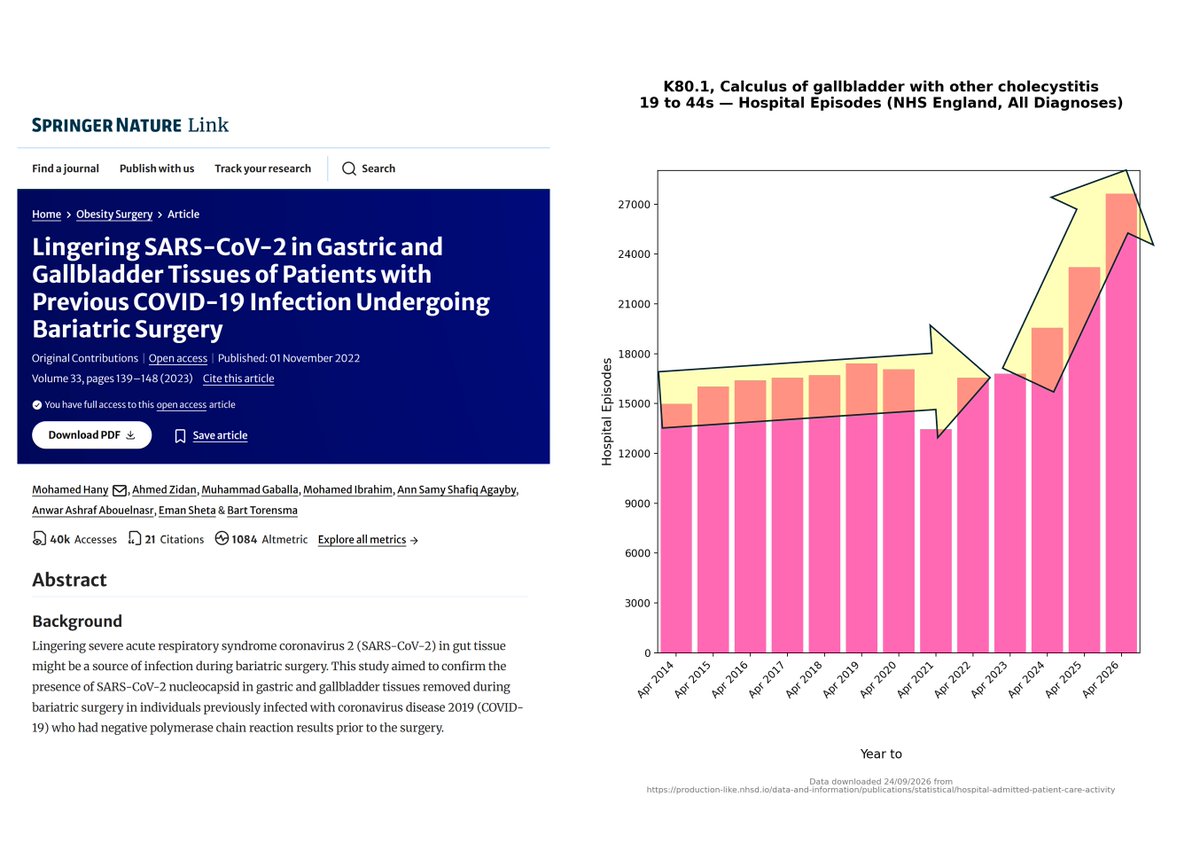Screen dimensions: 1200x851
Task: Click the Citations quote icon
Action: pos(135,539)
